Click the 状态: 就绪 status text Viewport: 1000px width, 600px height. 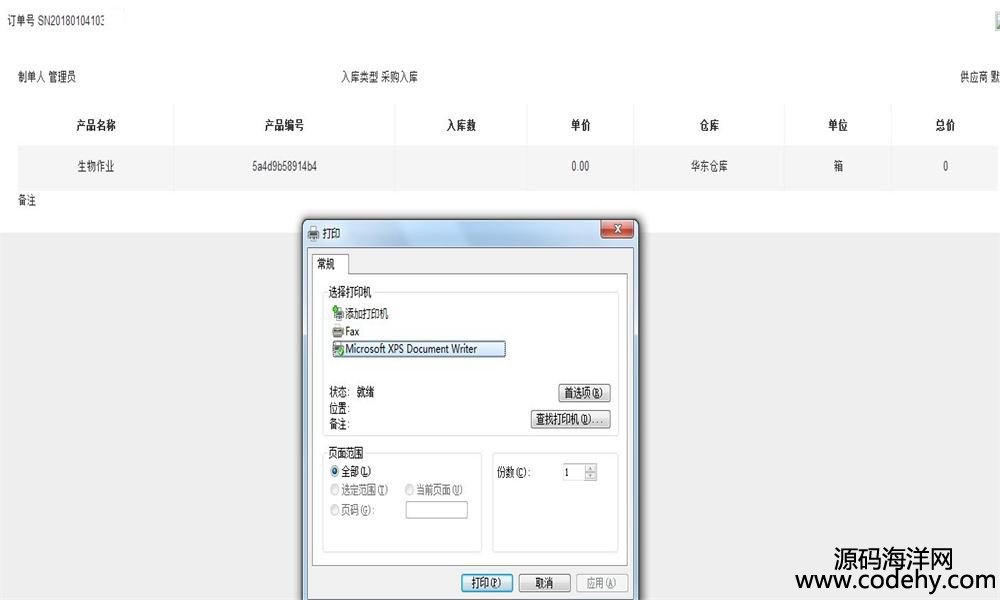pos(351,391)
